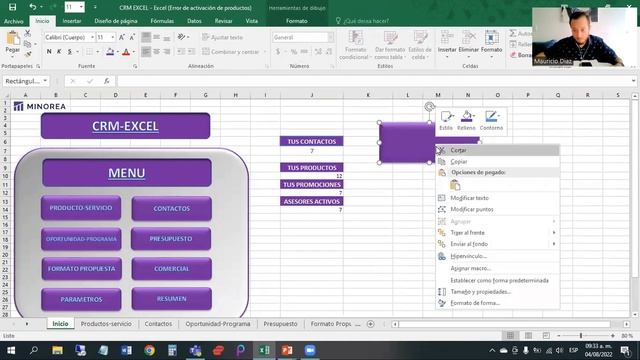
Task: Switch to the Datos tab
Action: coord(194,21)
